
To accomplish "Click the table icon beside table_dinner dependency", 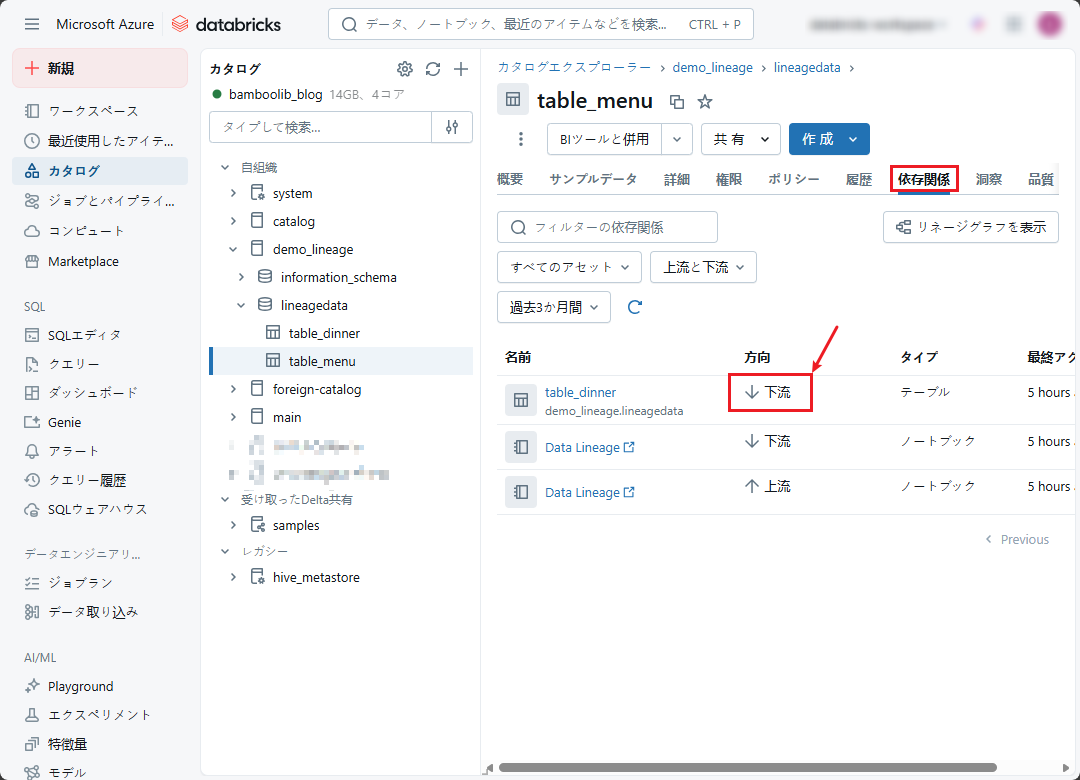I will [521, 400].
